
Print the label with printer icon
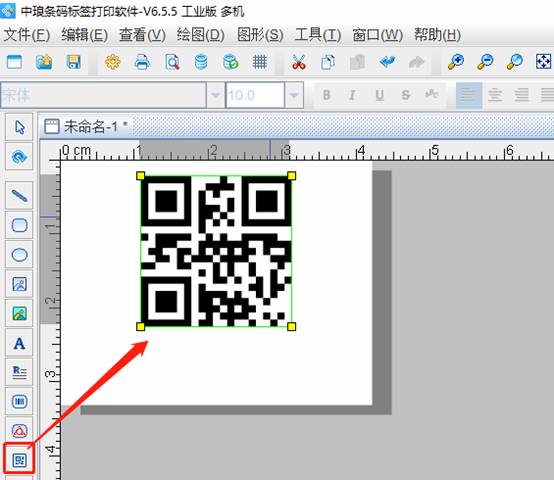coord(142,62)
